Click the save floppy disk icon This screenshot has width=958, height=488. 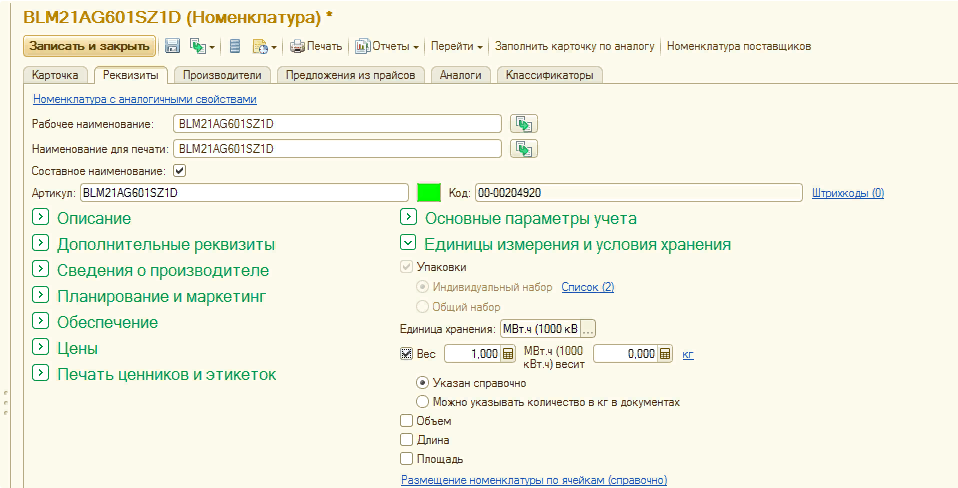click(172, 46)
